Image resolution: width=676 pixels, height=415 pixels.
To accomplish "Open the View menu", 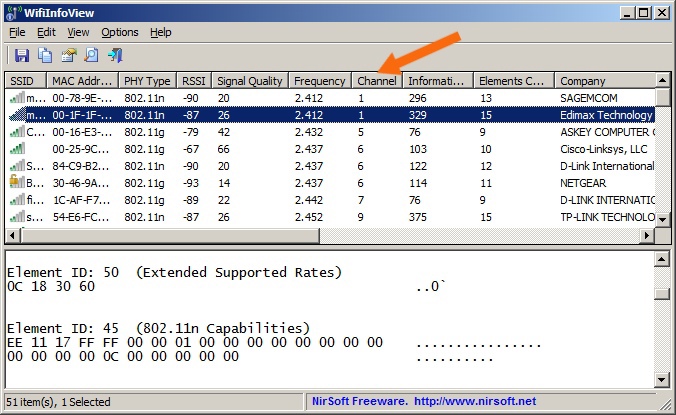I will (78, 32).
